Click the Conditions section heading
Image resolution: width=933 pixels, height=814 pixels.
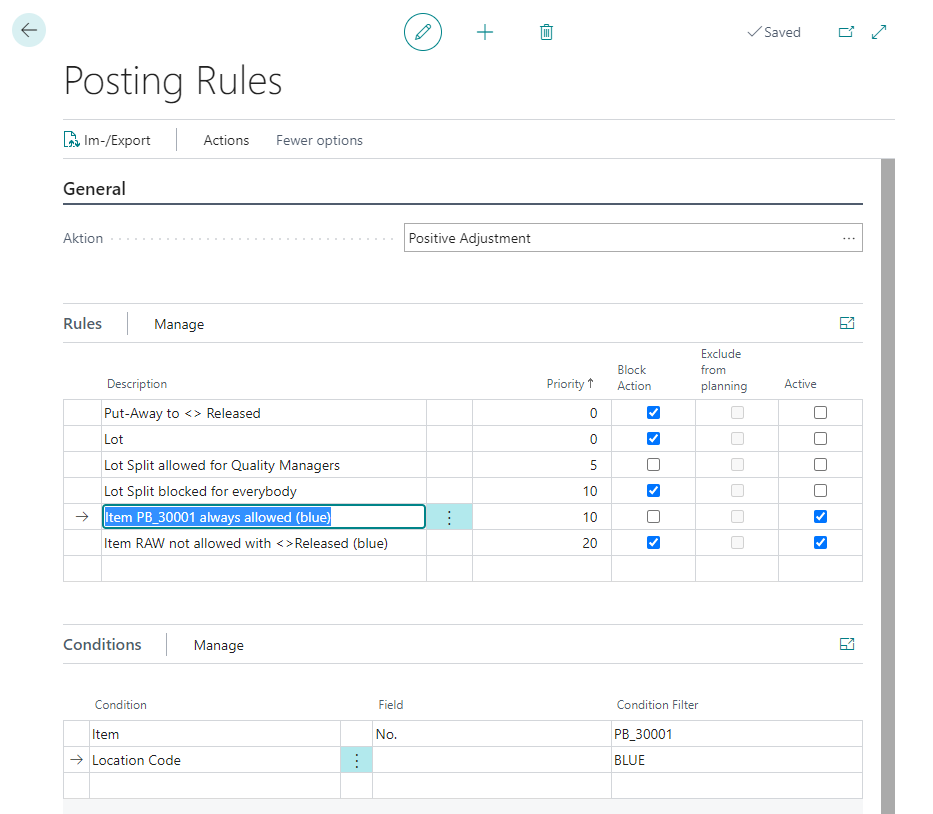tap(102, 645)
